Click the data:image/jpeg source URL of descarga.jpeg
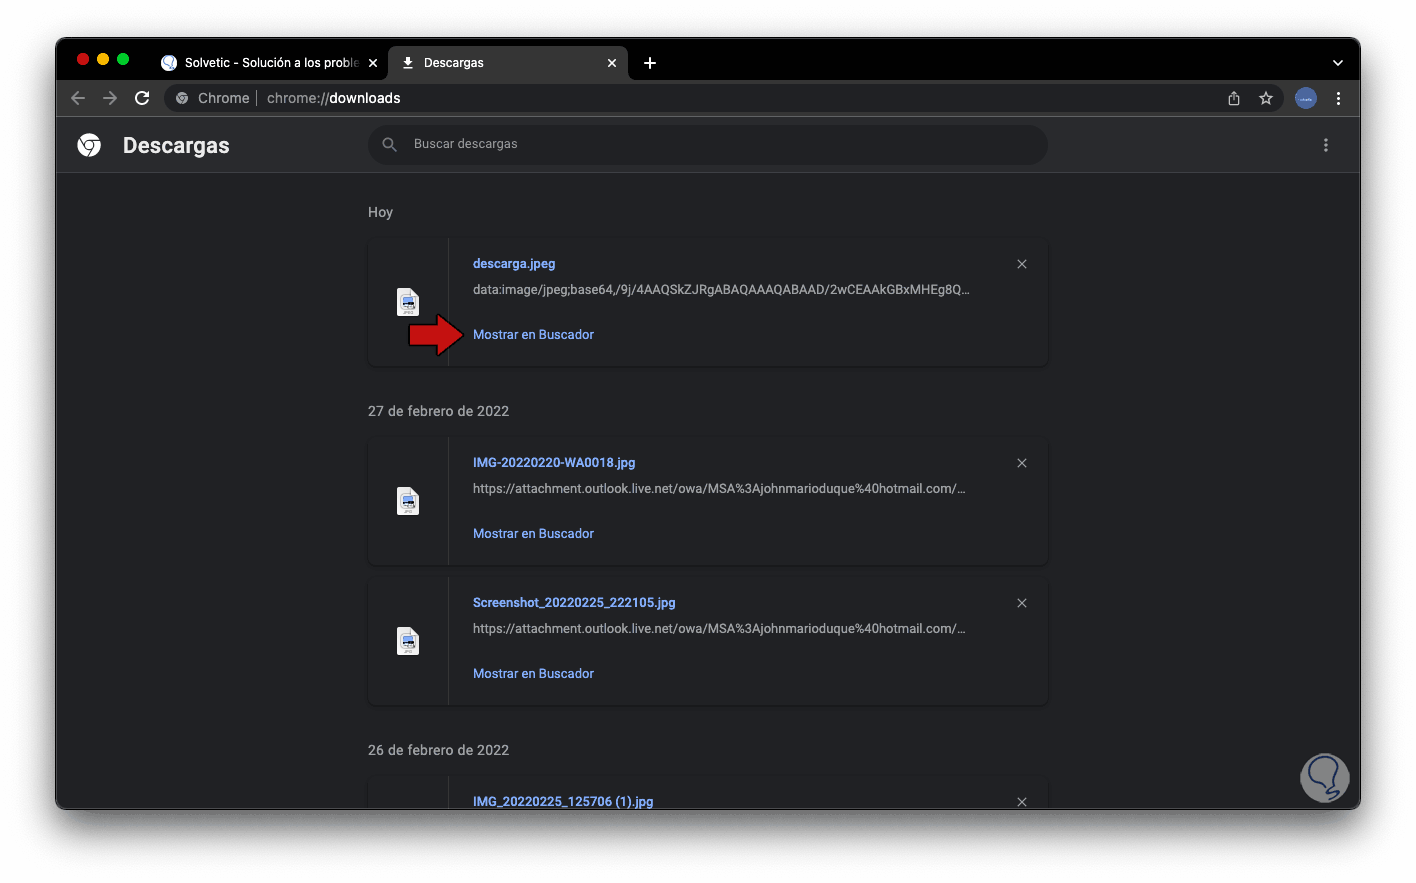Image resolution: width=1416 pixels, height=883 pixels. point(721,290)
